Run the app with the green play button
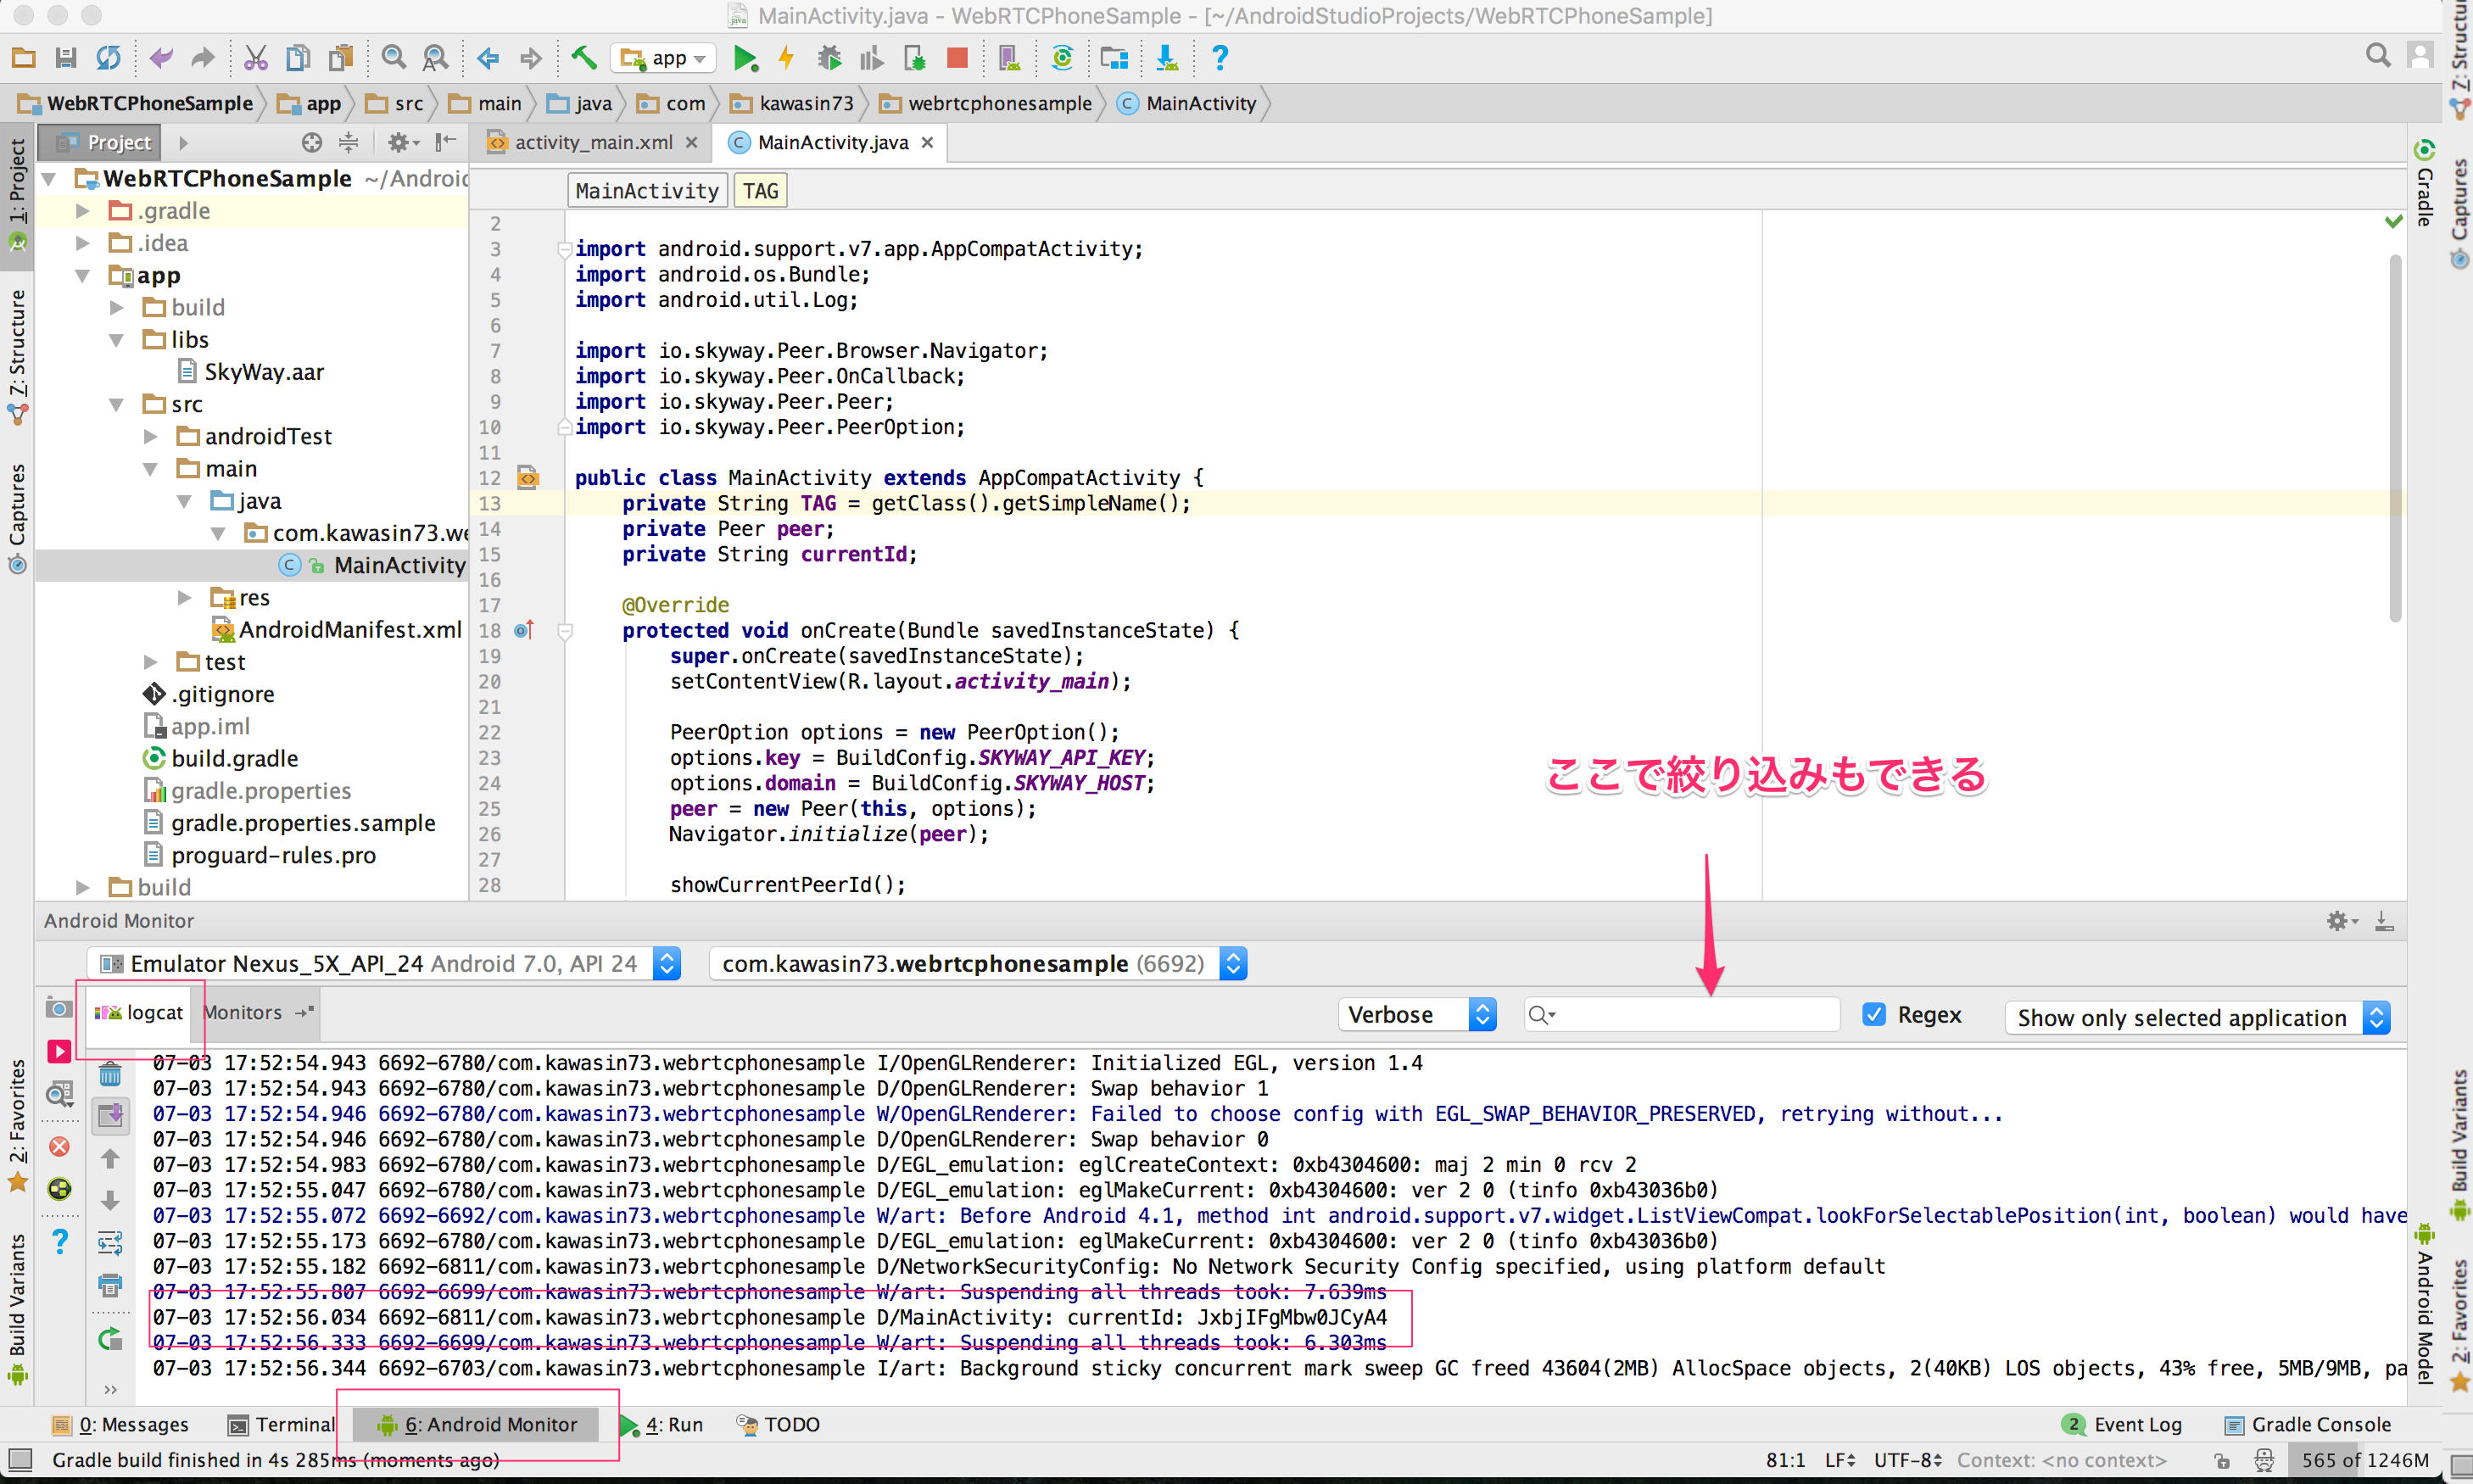 pyautogui.click(x=746, y=58)
